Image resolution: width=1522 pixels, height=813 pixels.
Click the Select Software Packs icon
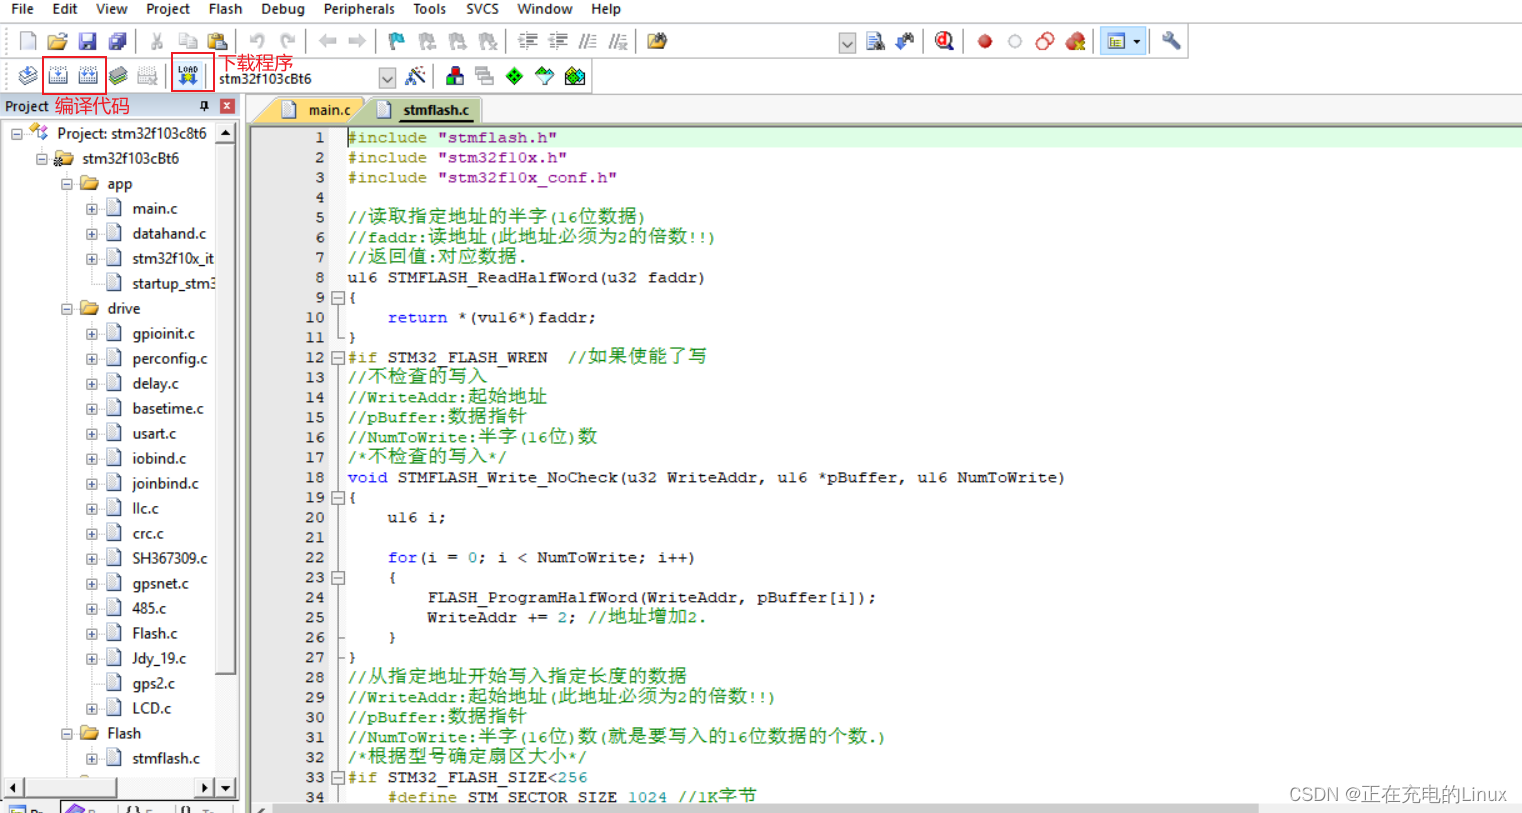pos(544,76)
